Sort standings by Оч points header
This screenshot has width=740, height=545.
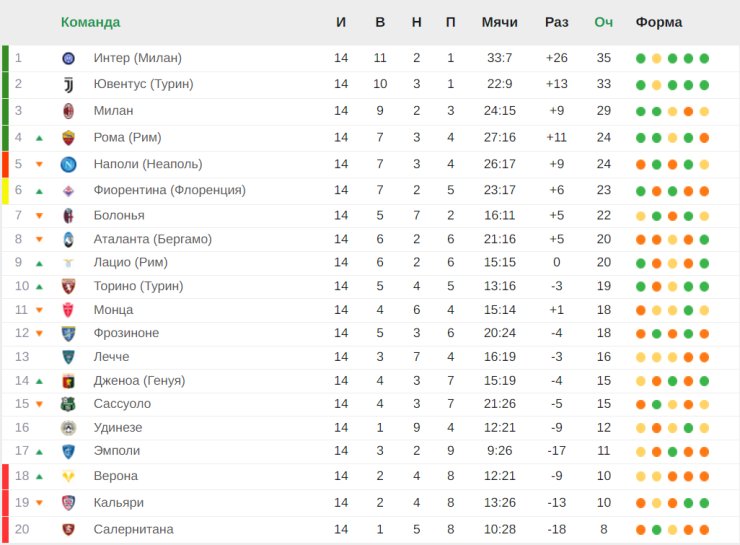(x=603, y=22)
